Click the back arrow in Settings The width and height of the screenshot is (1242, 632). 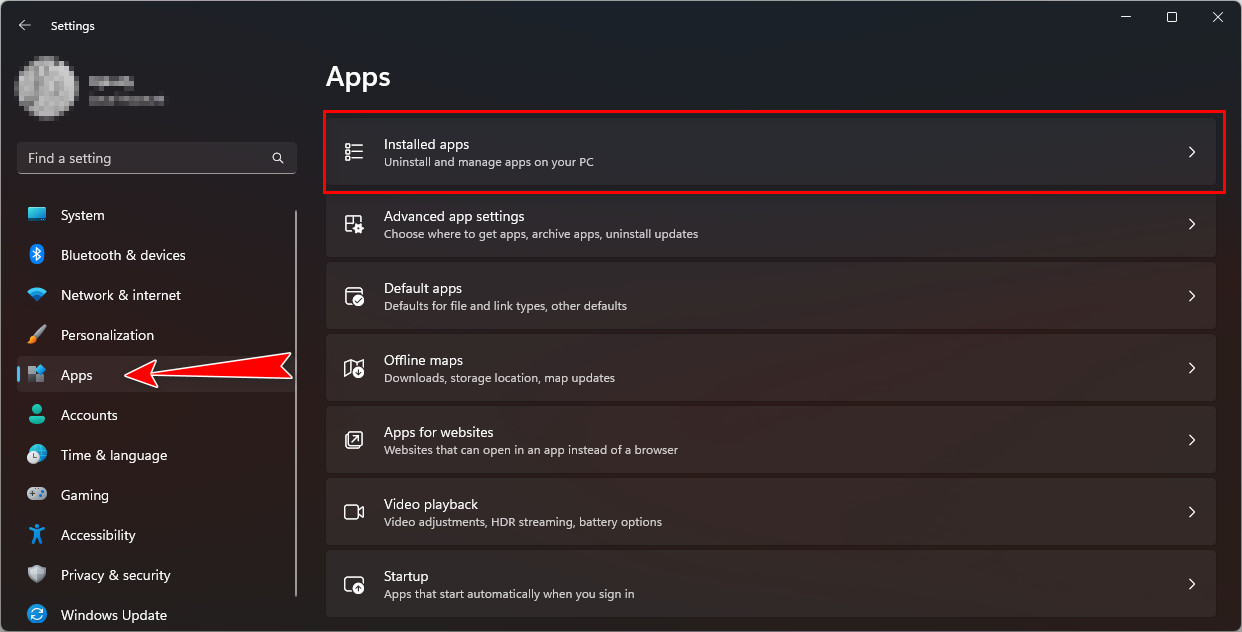click(25, 26)
